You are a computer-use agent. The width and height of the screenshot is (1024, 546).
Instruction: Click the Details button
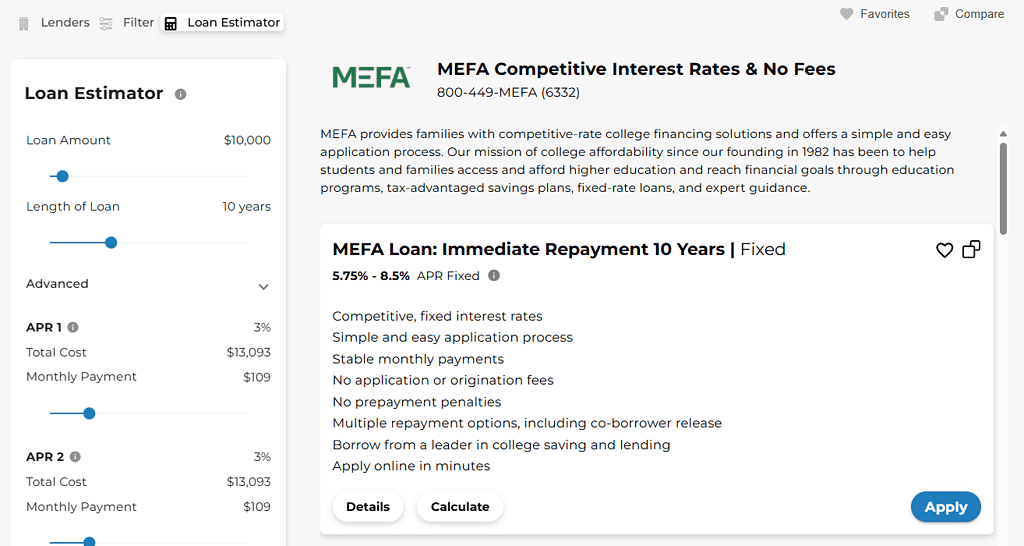coord(368,507)
